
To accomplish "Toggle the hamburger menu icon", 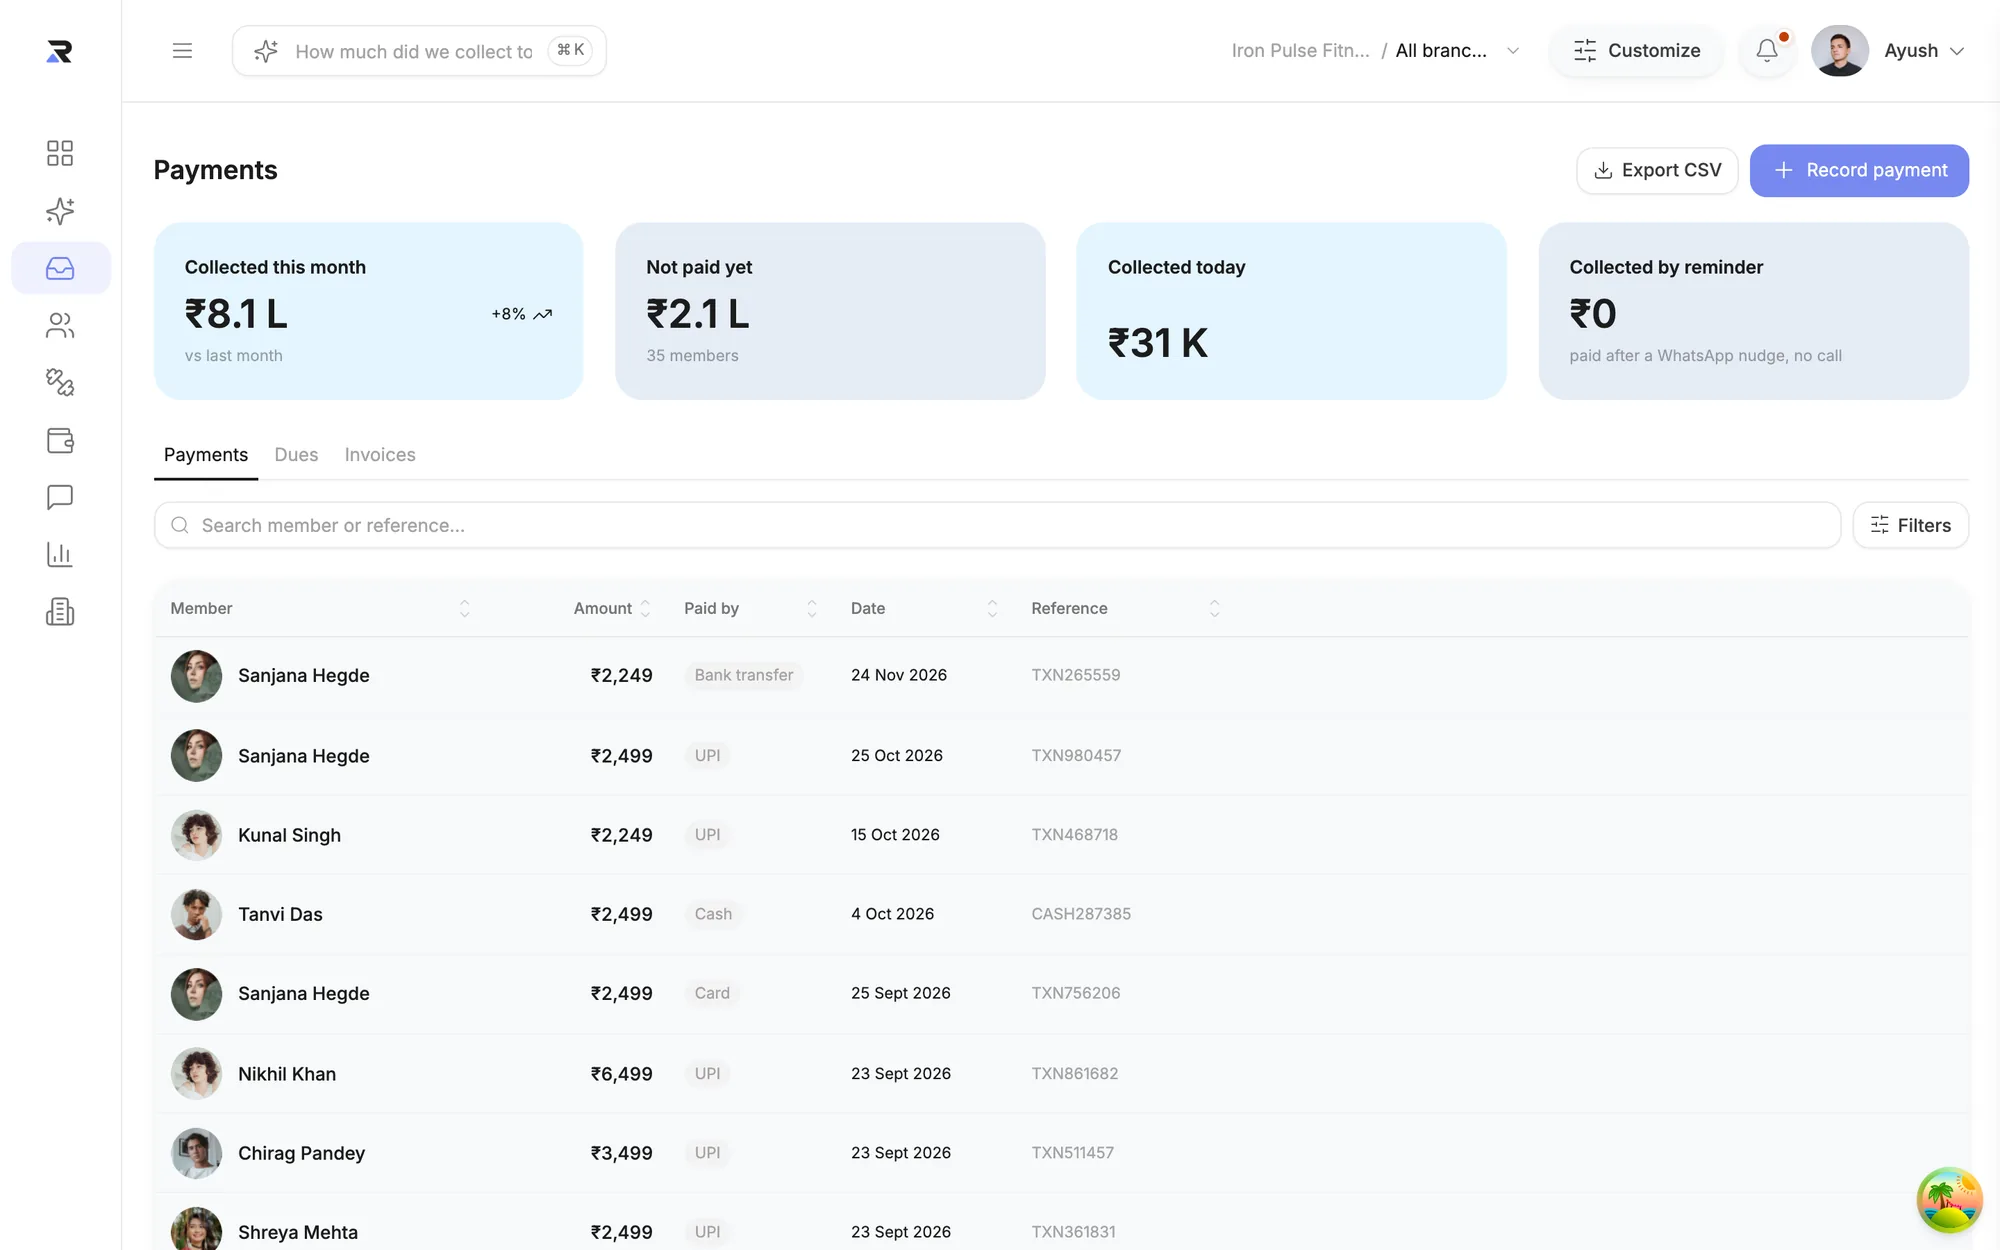I will coord(182,50).
